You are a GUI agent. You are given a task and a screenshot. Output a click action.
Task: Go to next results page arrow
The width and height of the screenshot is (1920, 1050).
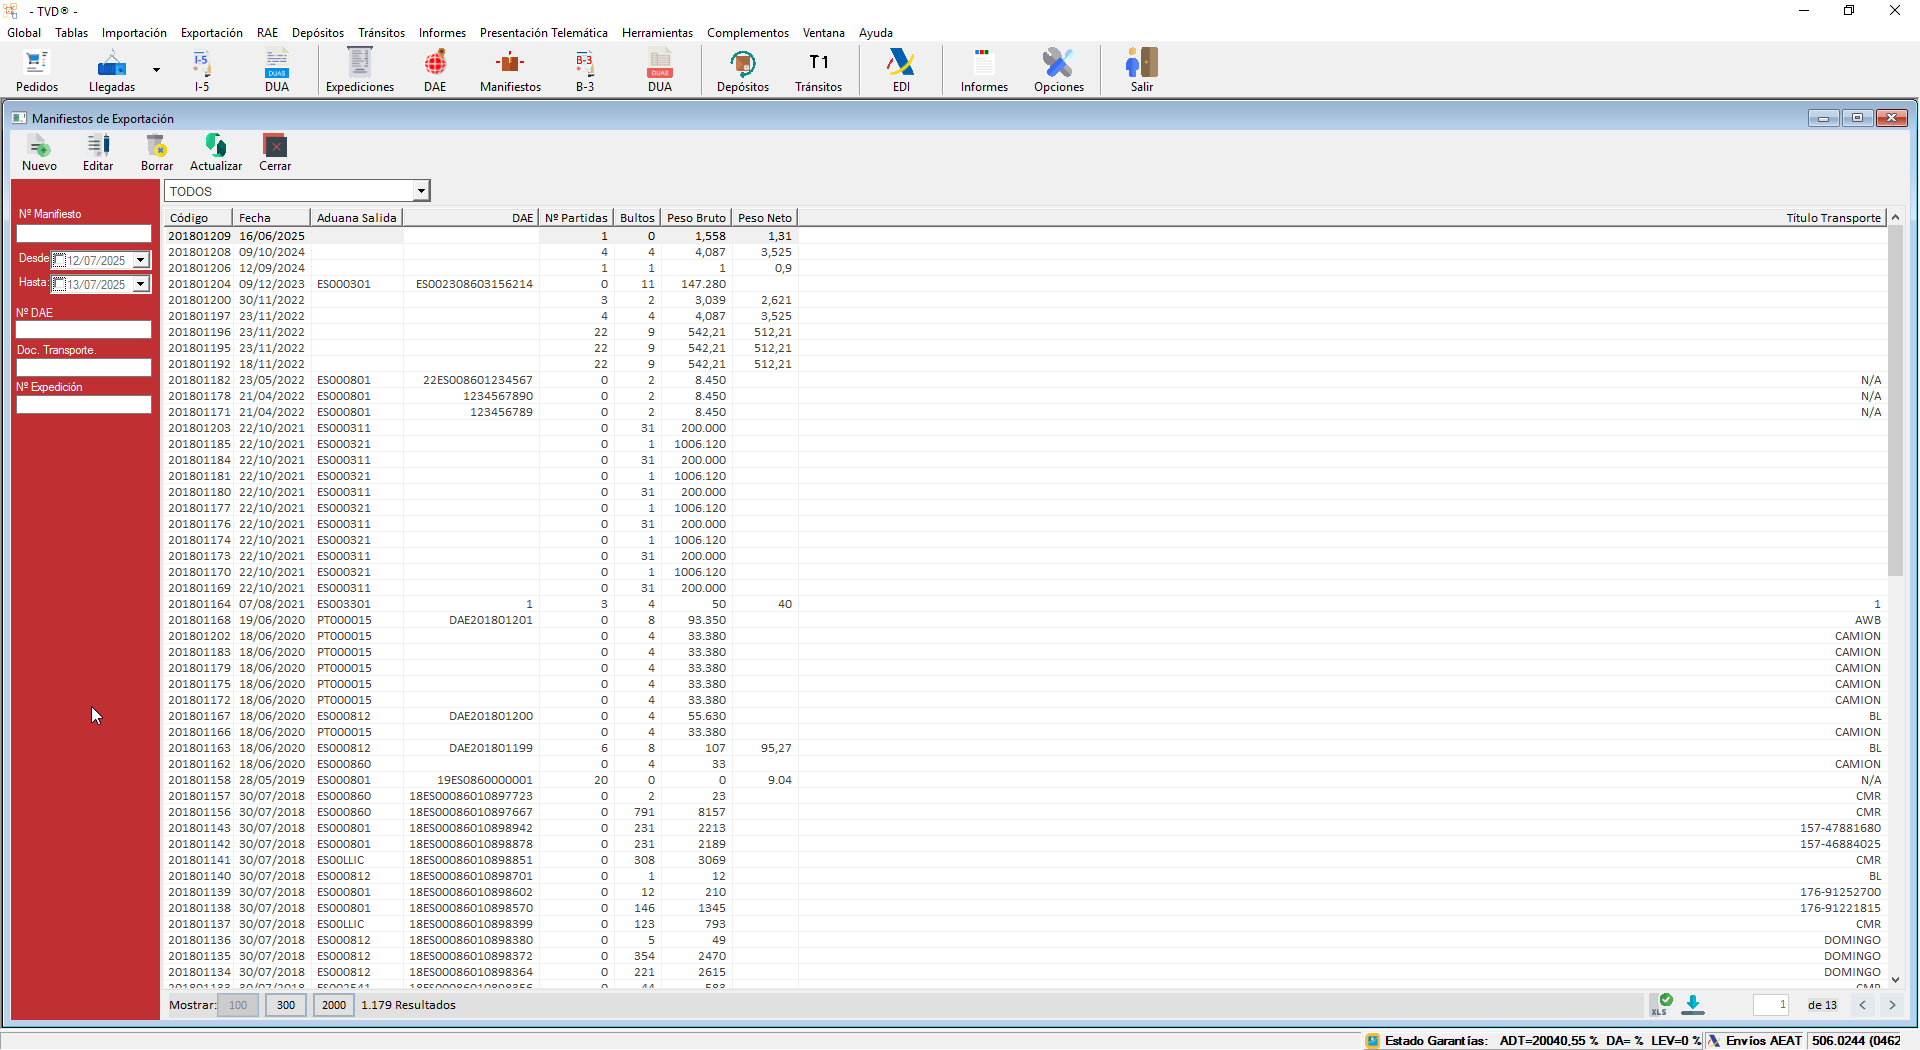tap(1892, 1005)
